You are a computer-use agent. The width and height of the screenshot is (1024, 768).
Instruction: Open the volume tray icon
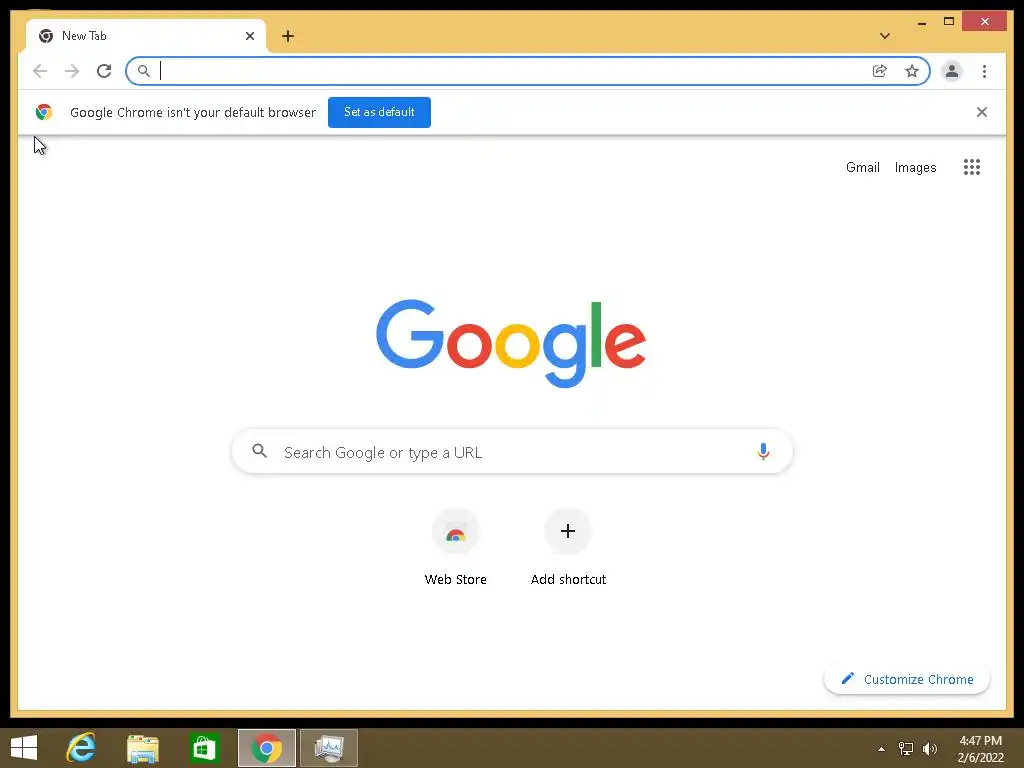pos(930,749)
